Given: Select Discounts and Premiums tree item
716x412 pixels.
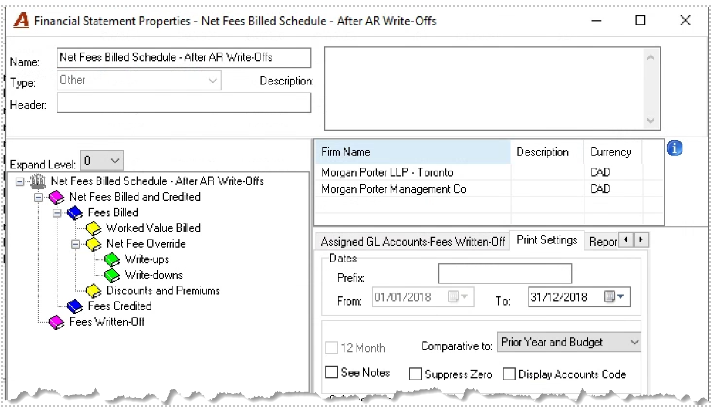Looking at the screenshot, I should point(163,291).
